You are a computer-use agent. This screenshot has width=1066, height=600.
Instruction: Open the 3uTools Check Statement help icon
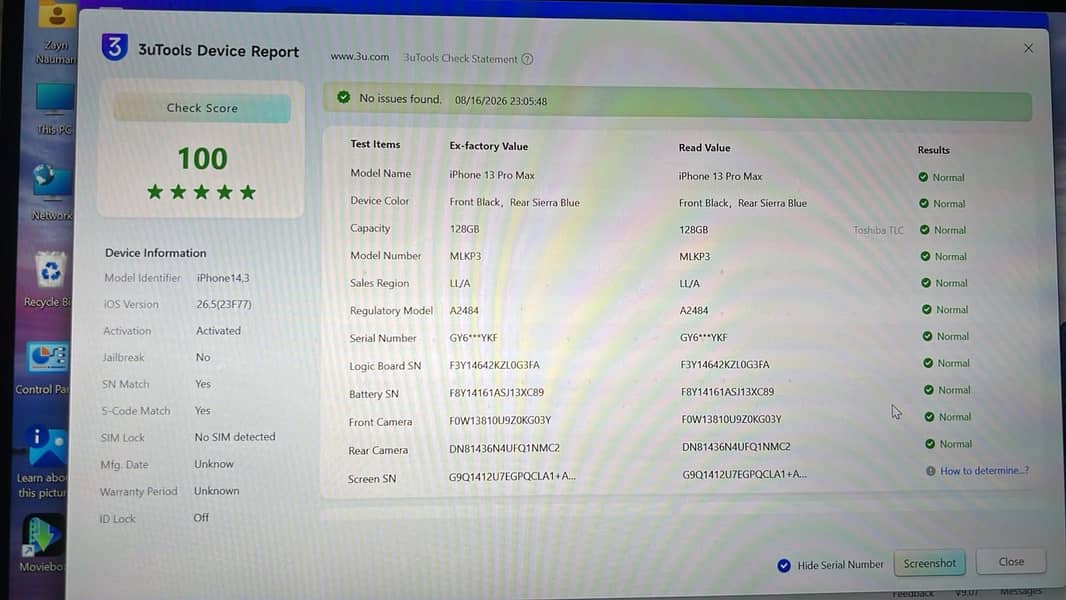coord(528,59)
